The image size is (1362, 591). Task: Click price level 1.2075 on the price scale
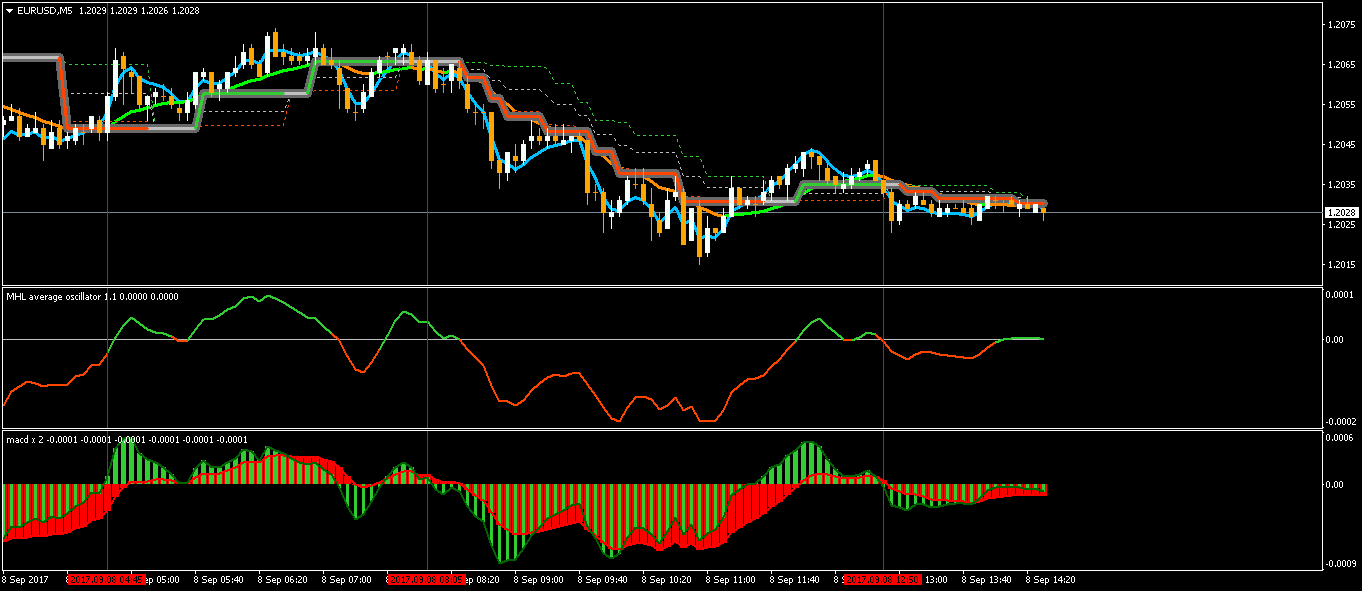tap(1340, 24)
